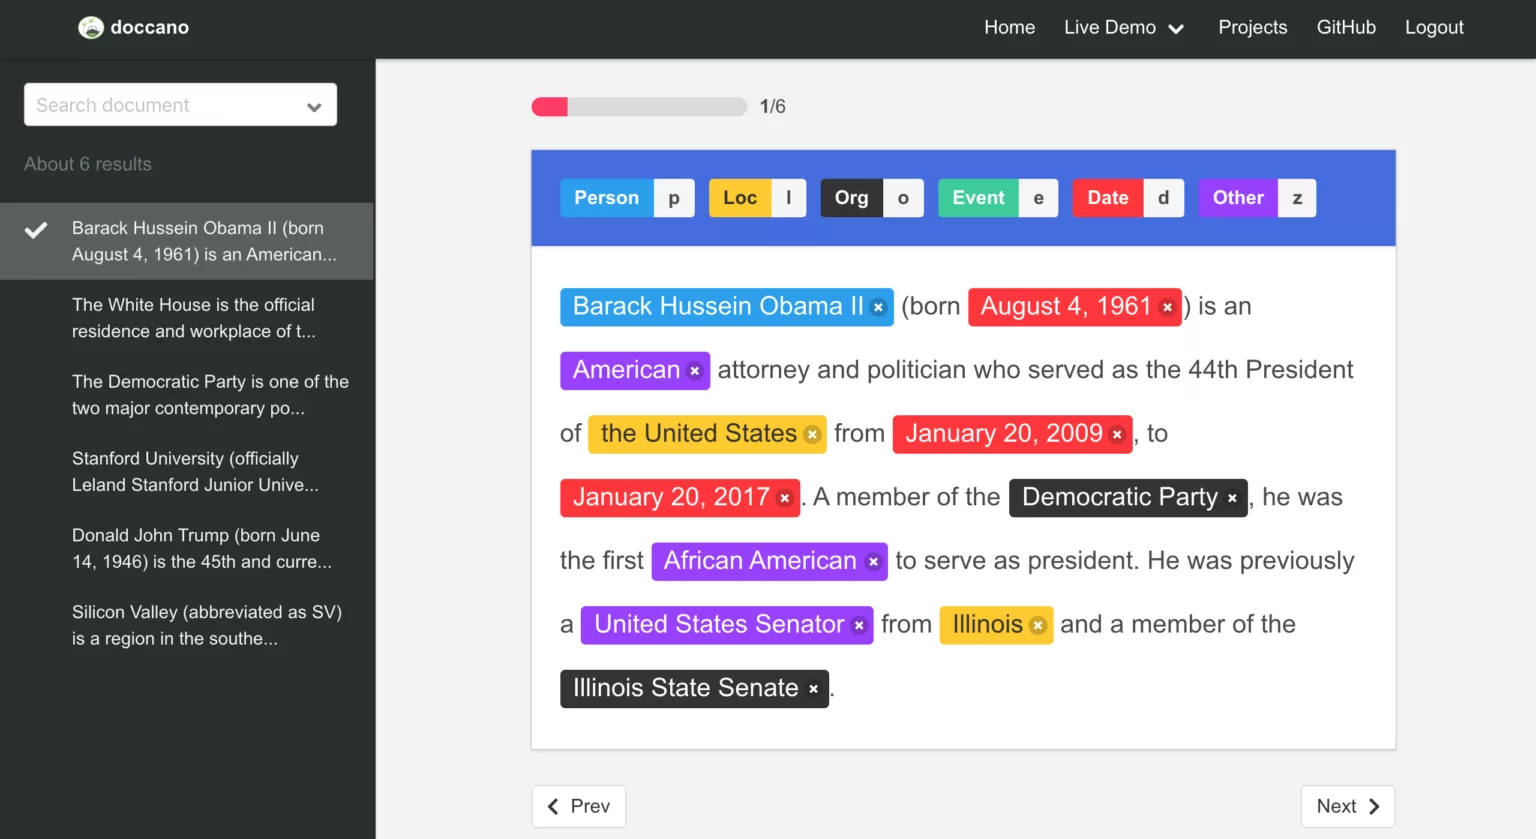The height and width of the screenshot is (839, 1536).
Task: Click the 'p' shortcut key for Person
Action: click(x=674, y=198)
